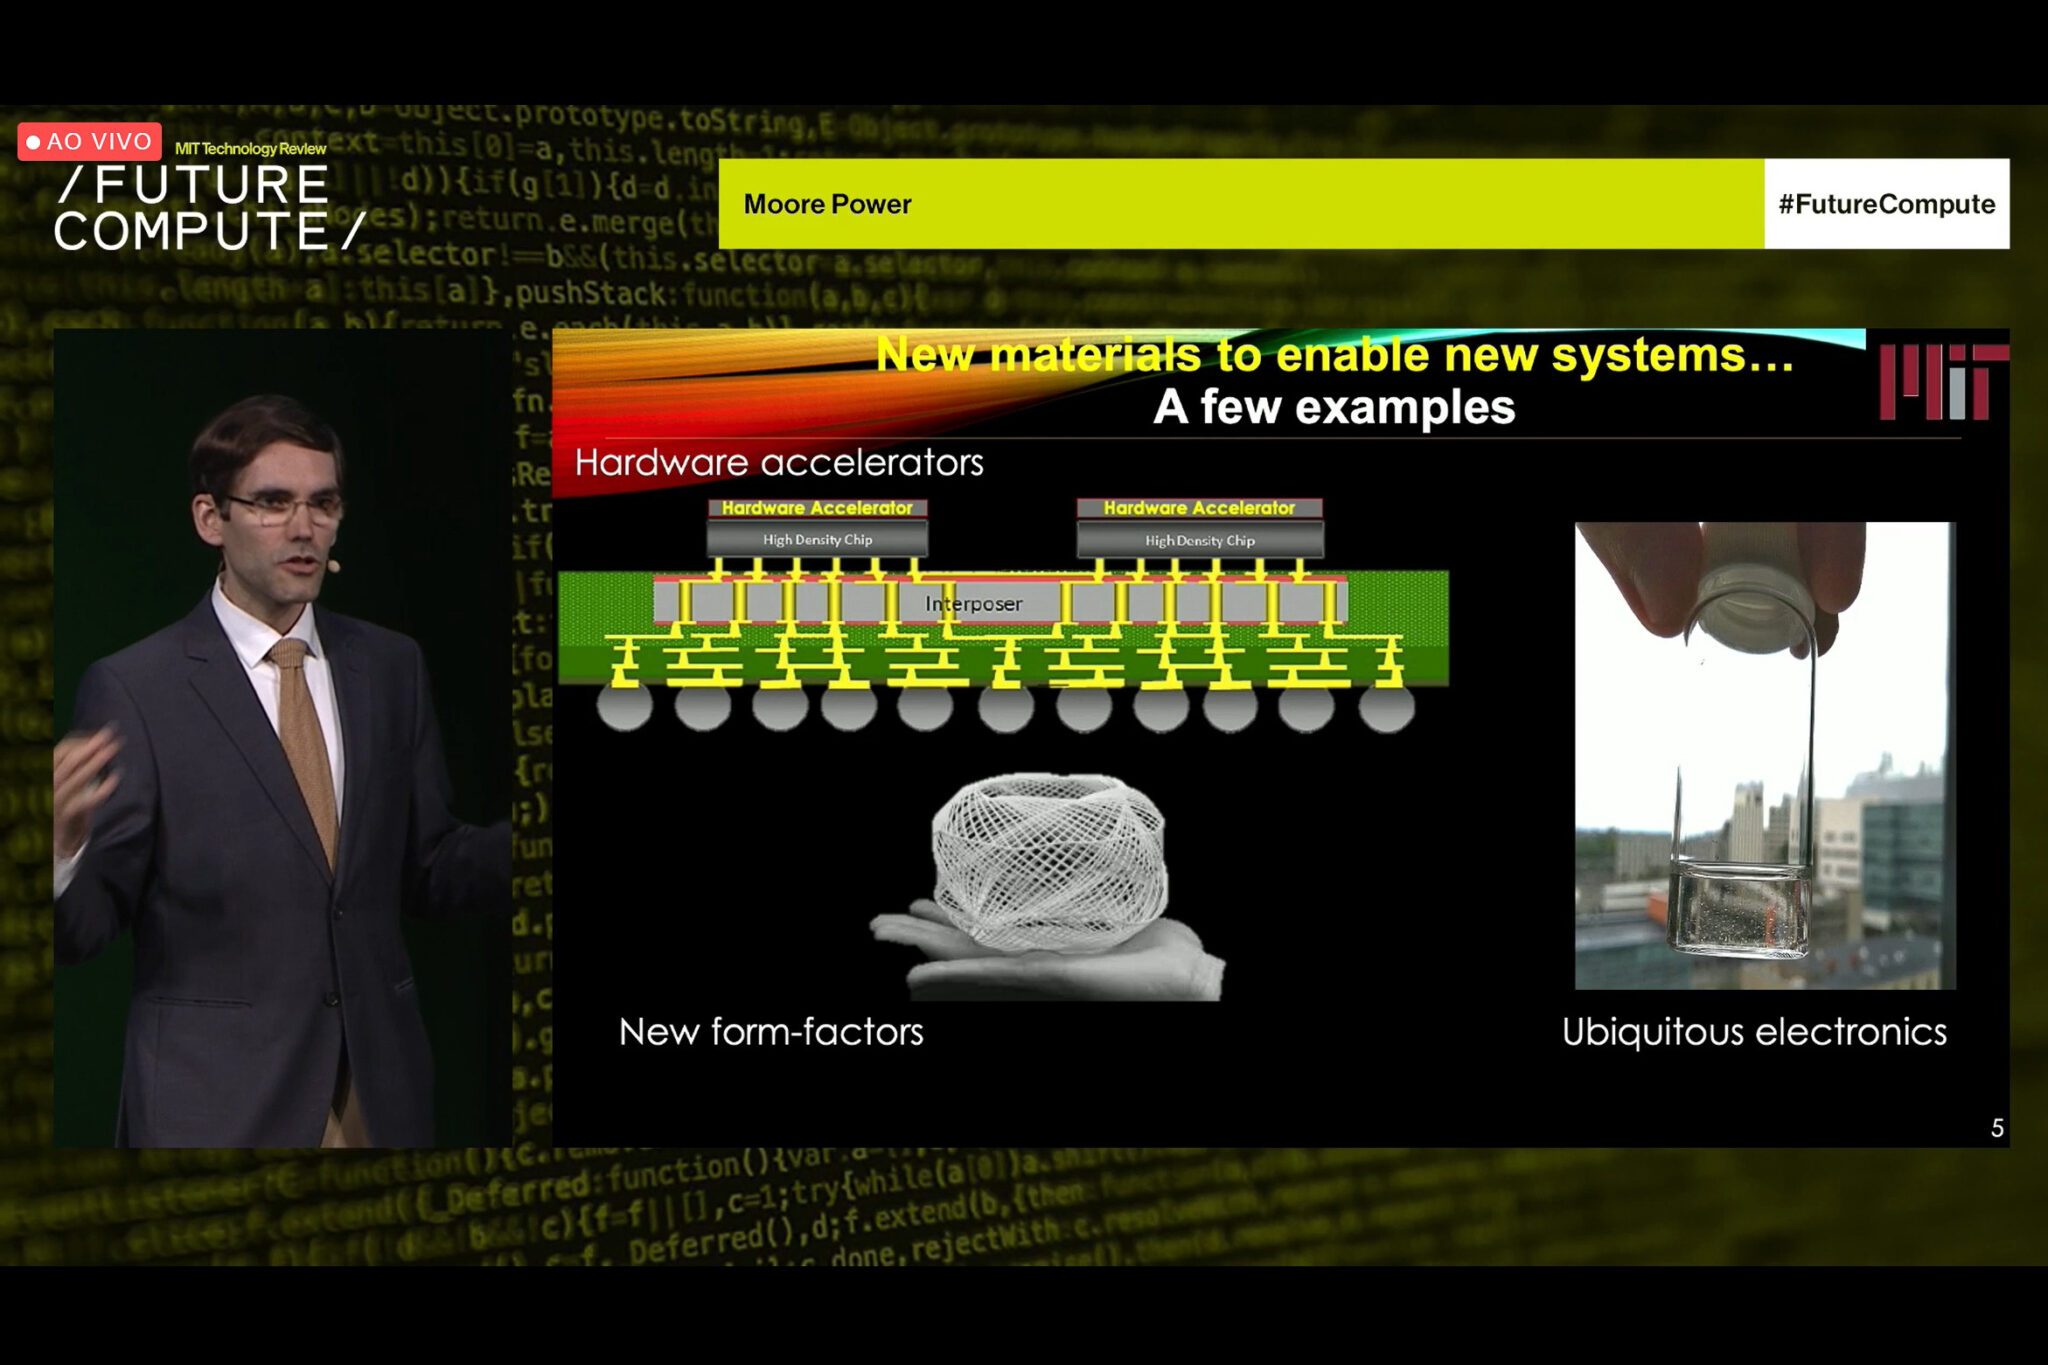
Task: Click the slide number 5
Action: (x=1996, y=1128)
